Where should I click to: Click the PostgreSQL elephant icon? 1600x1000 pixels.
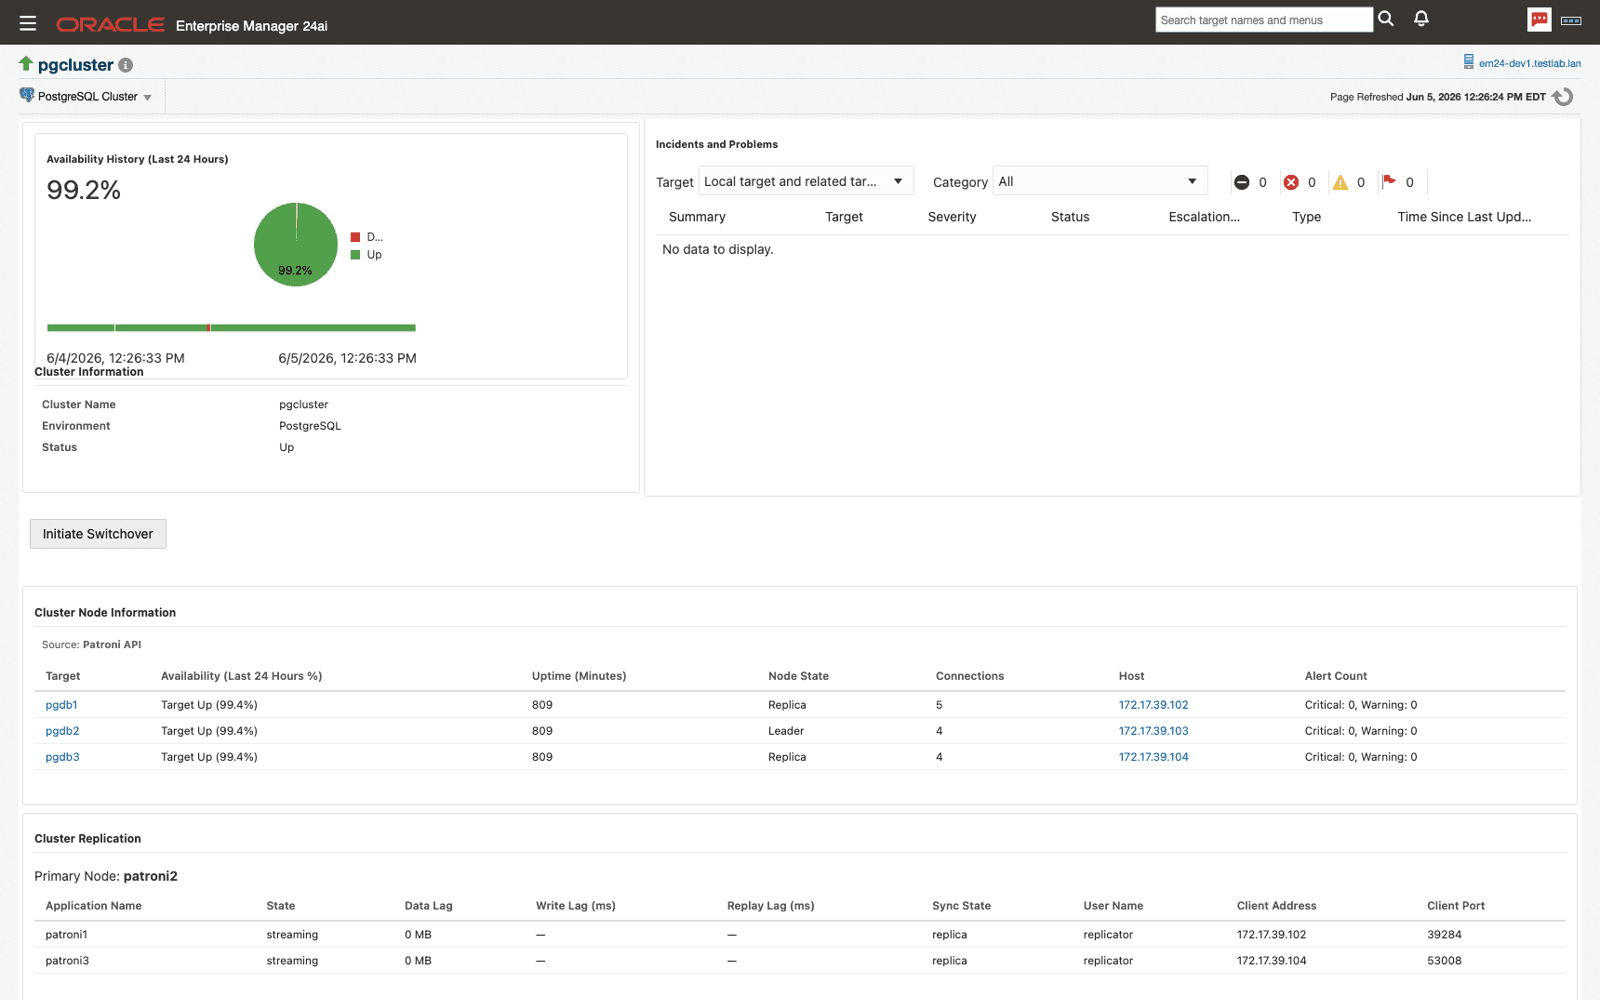(27, 95)
